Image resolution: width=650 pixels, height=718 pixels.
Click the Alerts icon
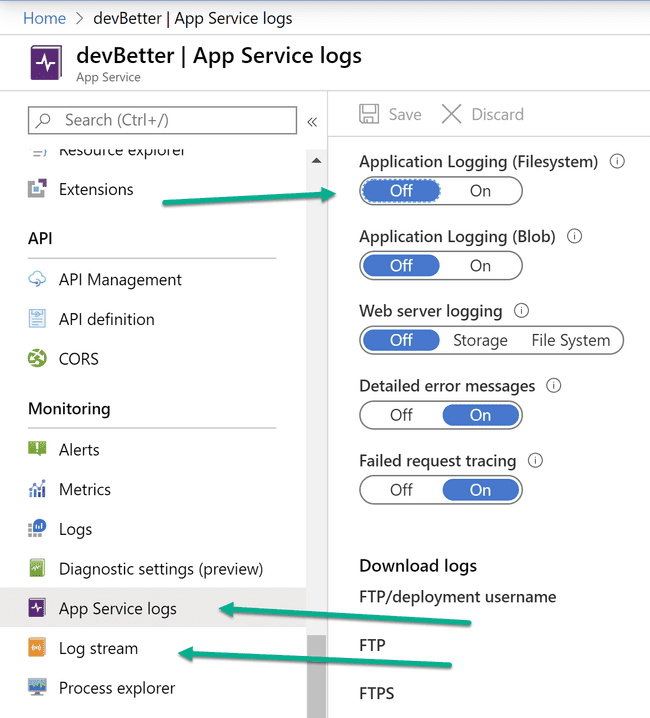37,449
